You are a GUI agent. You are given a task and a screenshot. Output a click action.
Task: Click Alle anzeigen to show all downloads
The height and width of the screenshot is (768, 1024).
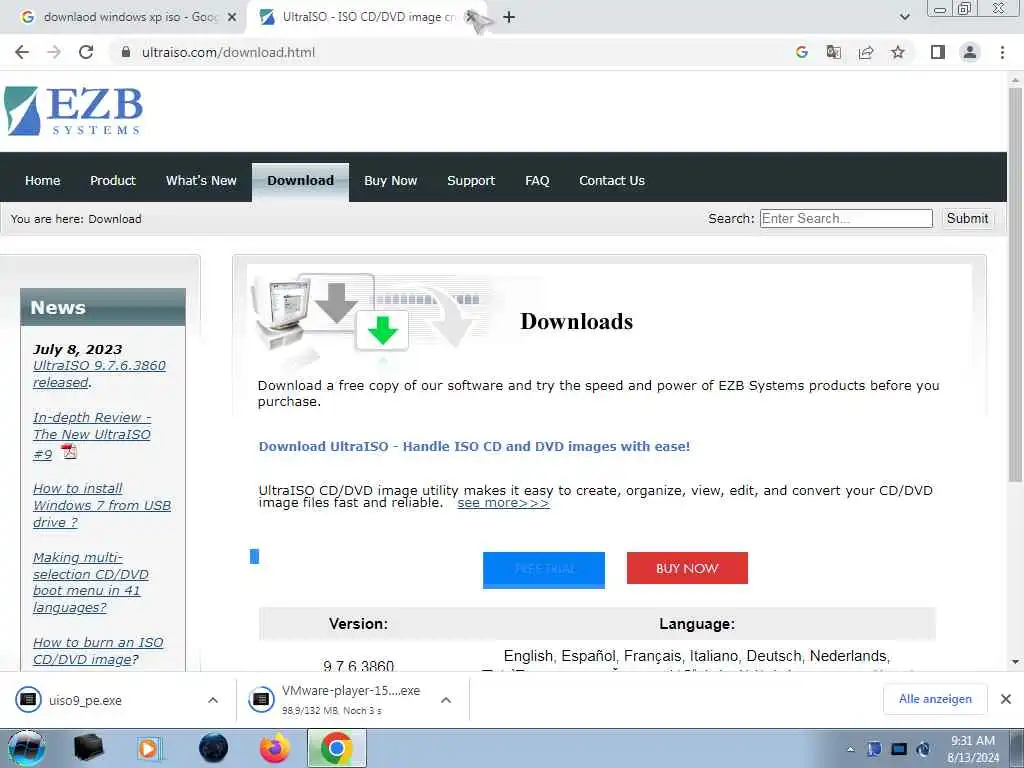[935, 699]
